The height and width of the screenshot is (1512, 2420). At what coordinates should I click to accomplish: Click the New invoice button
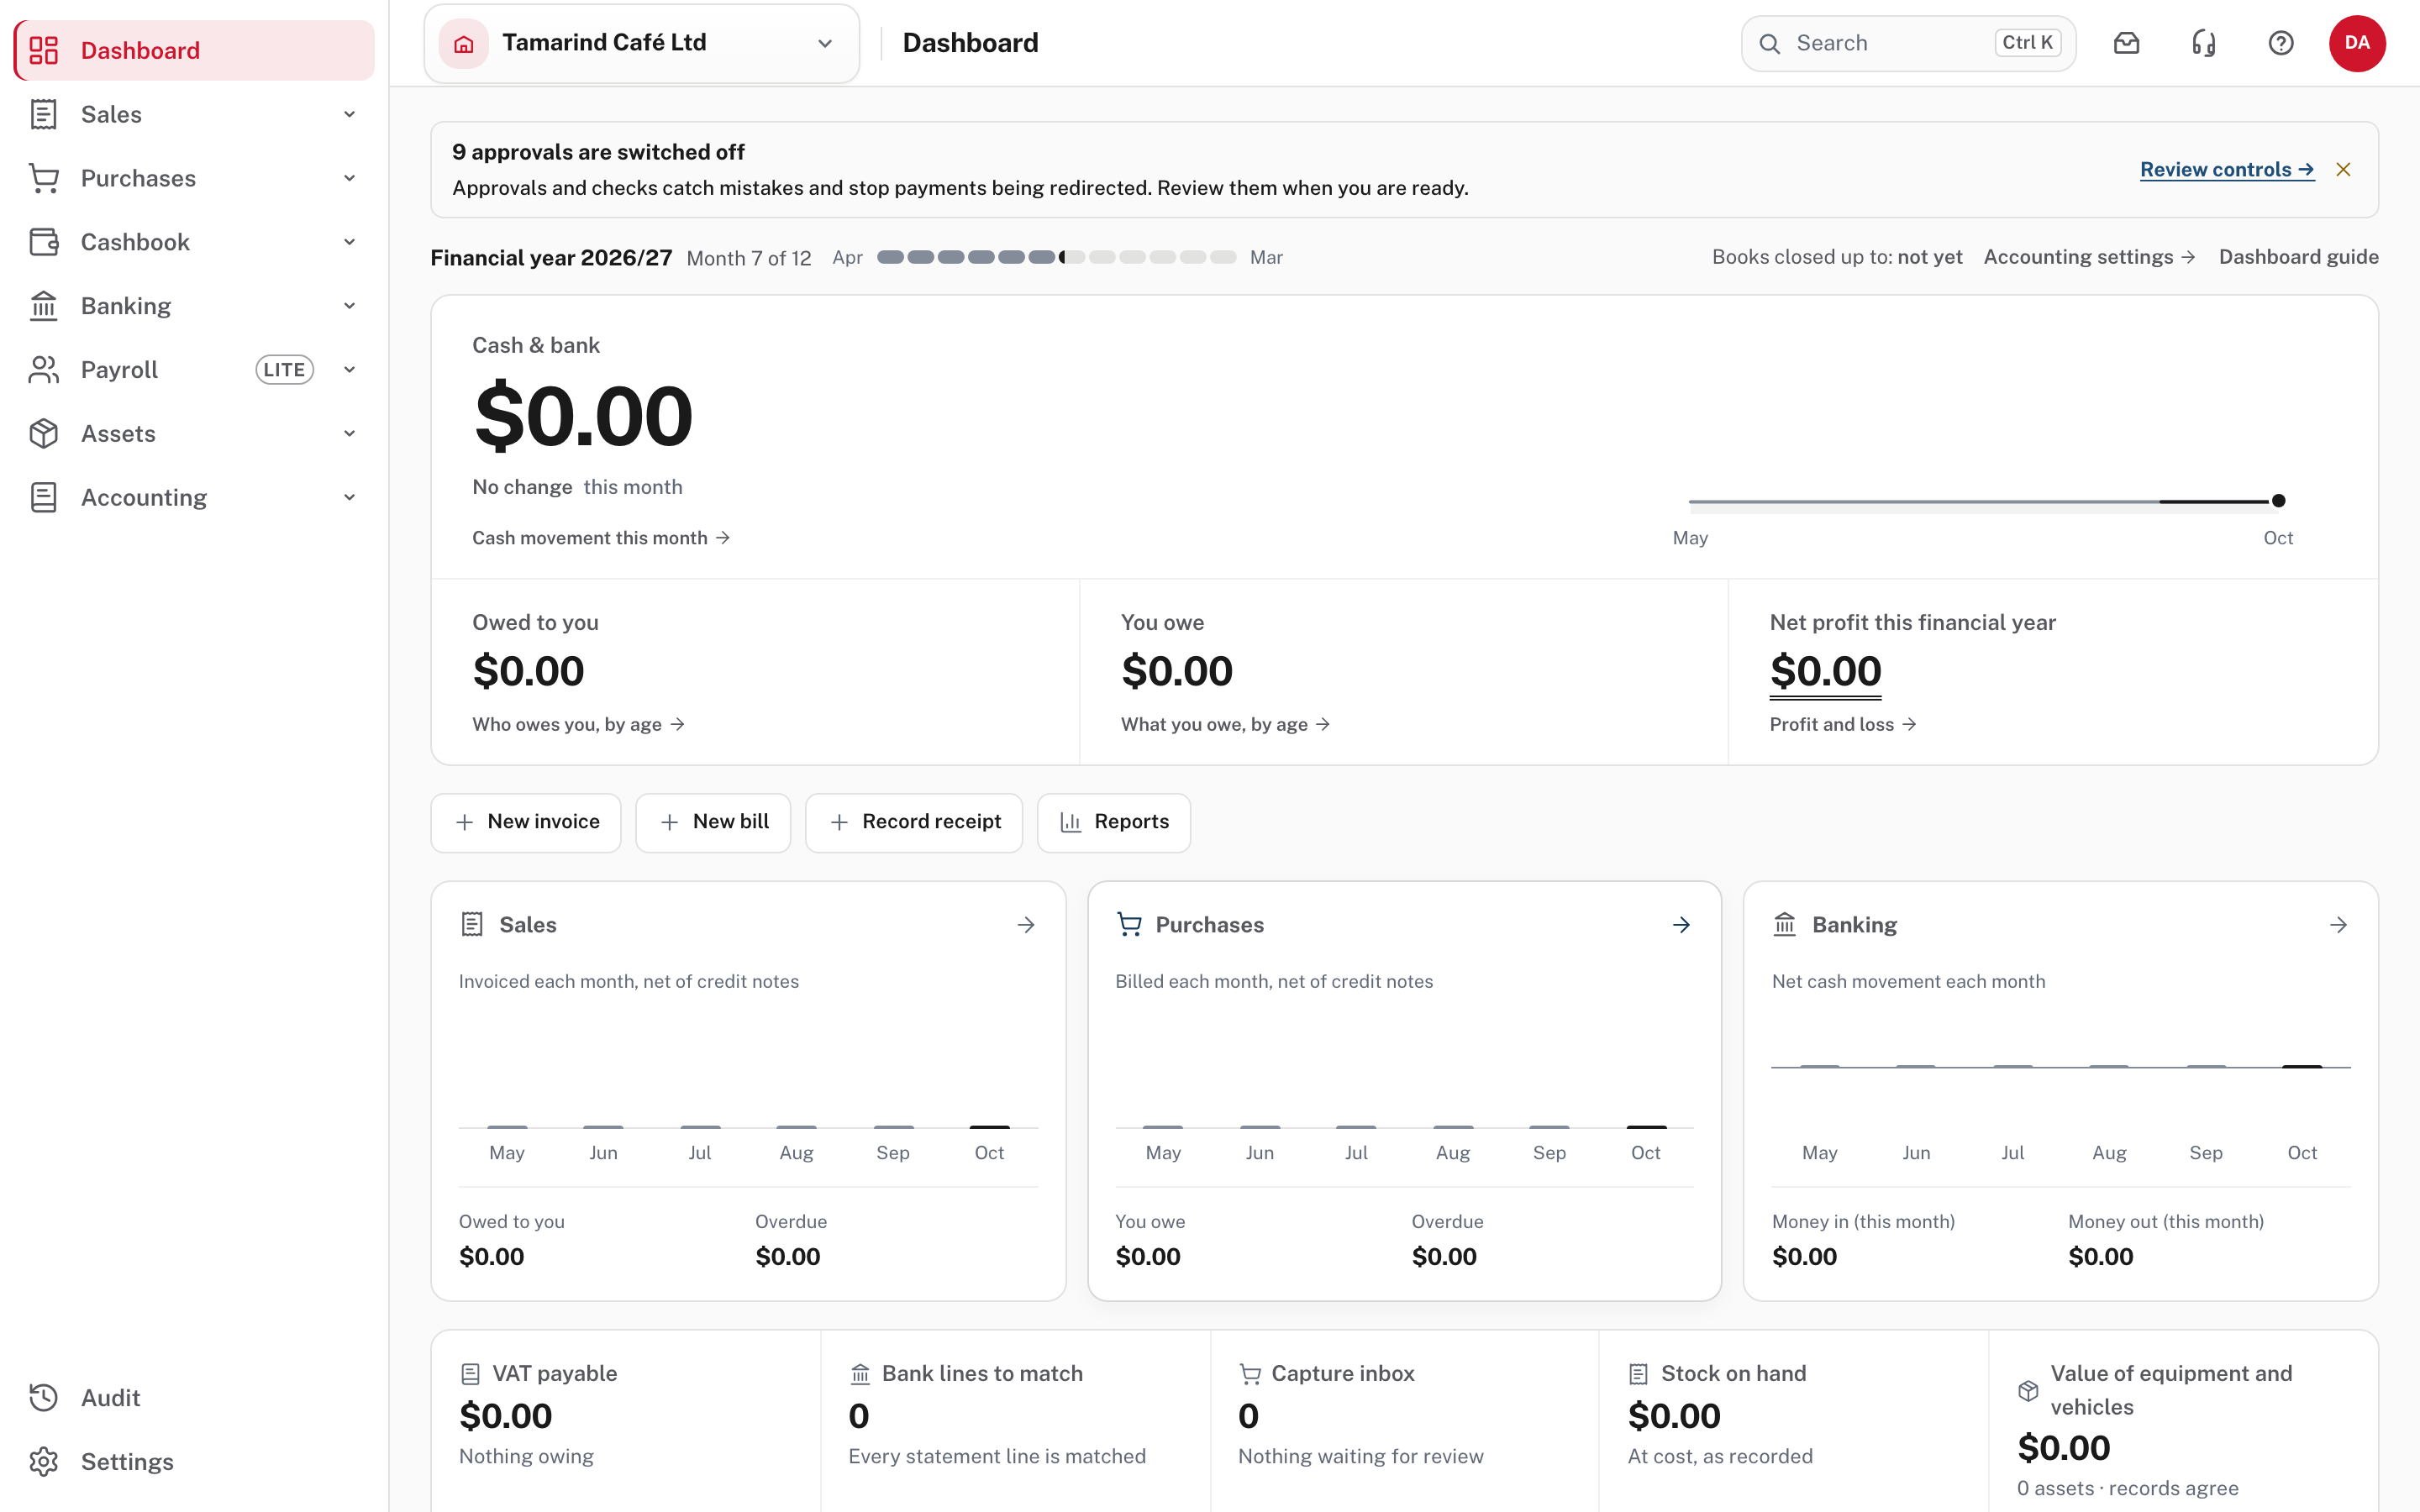[x=526, y=822]
